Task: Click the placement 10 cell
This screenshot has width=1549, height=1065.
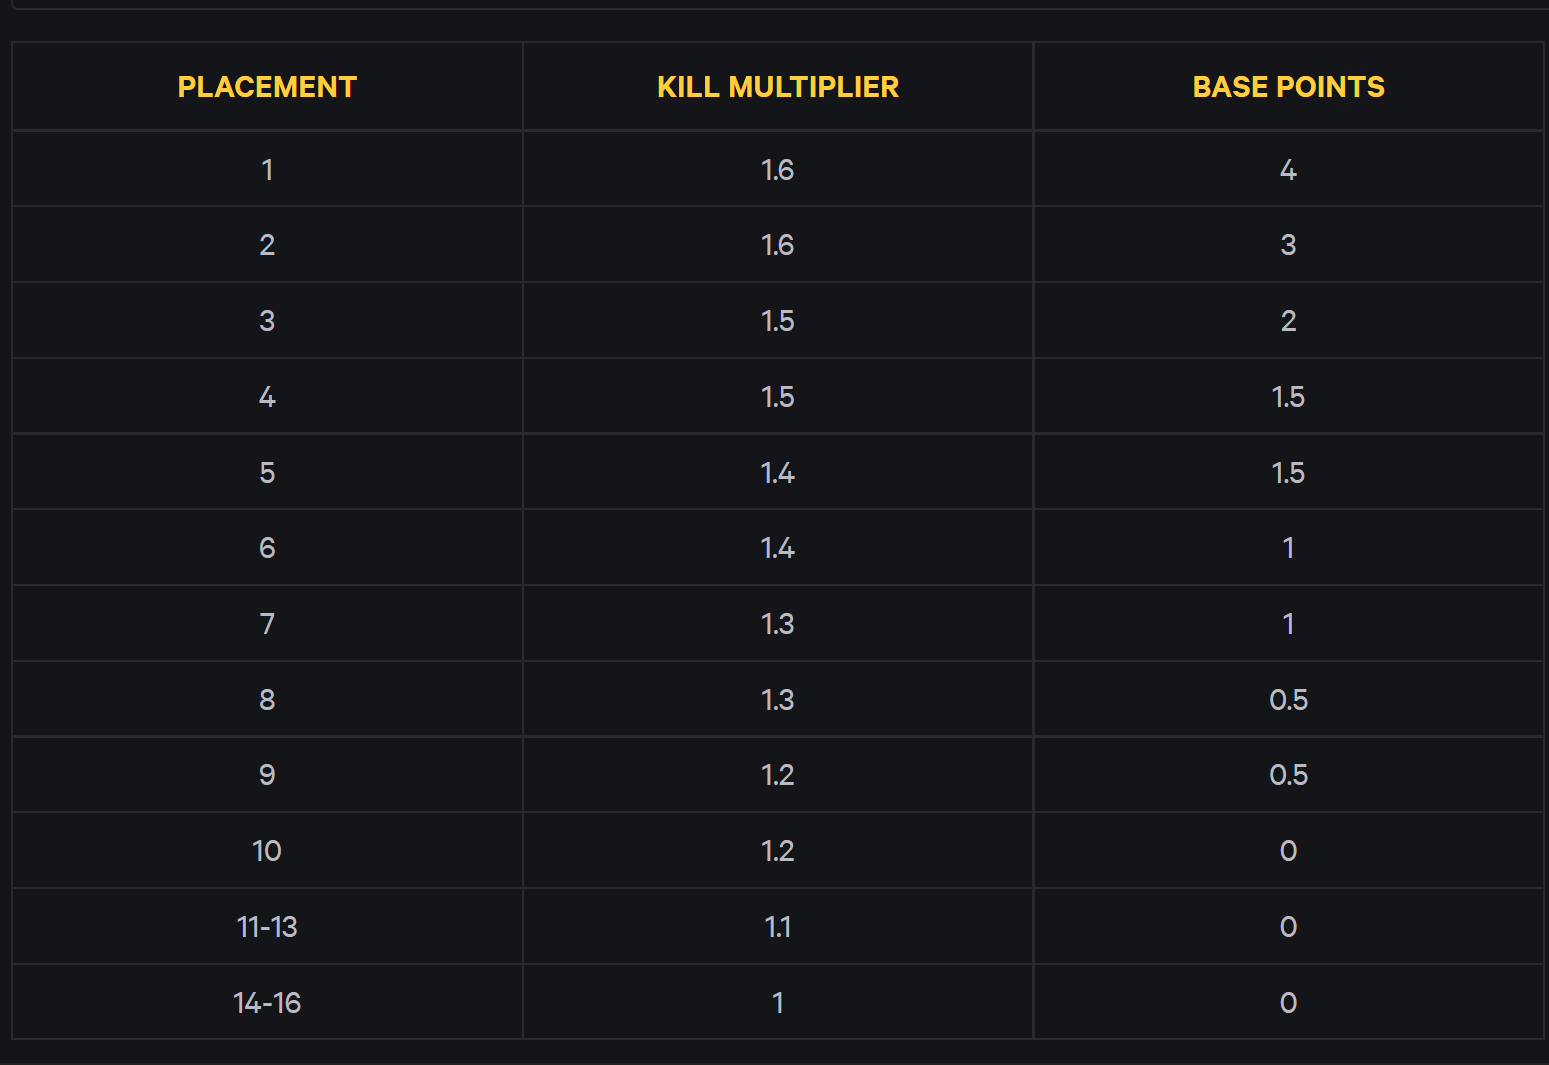Action: [x=267, y=851]
